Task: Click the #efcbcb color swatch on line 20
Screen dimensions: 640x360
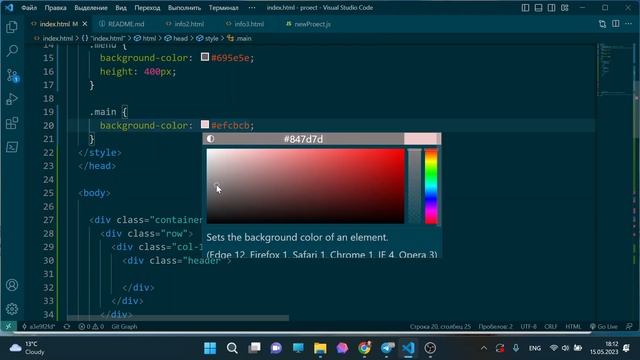Action: 205,124
